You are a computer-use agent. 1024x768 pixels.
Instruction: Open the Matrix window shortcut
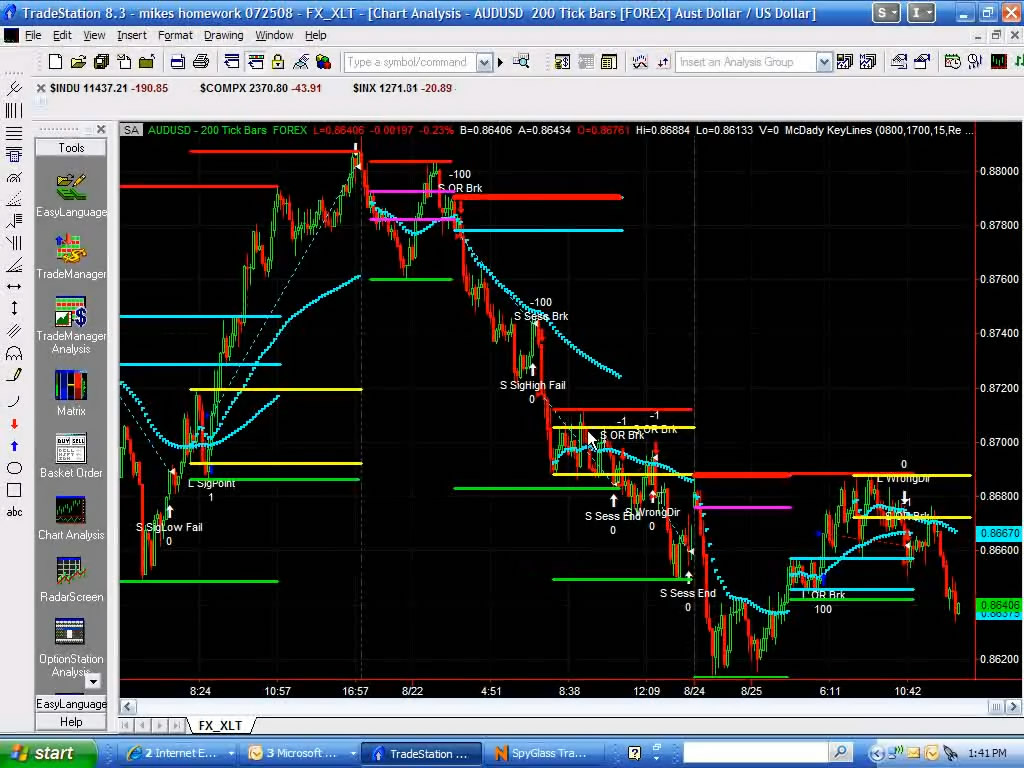click(x=71, y=392)
